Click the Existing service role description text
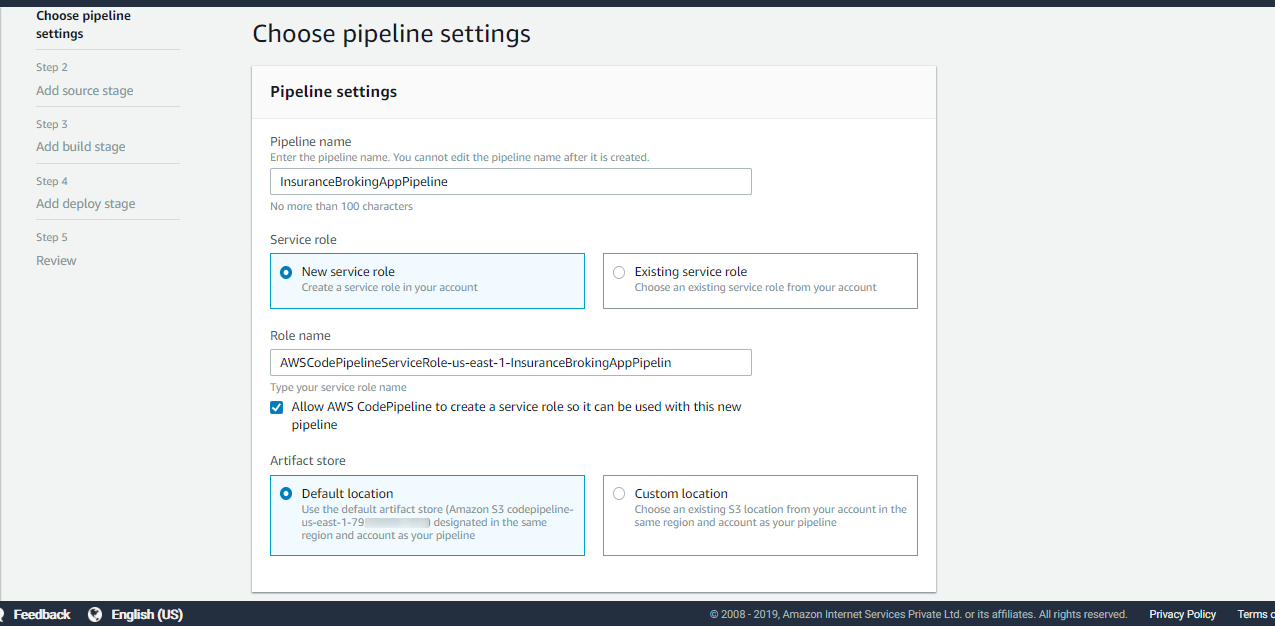Image resolution: width=1275 pixels, height=626 pixels. tap(755, 288)
